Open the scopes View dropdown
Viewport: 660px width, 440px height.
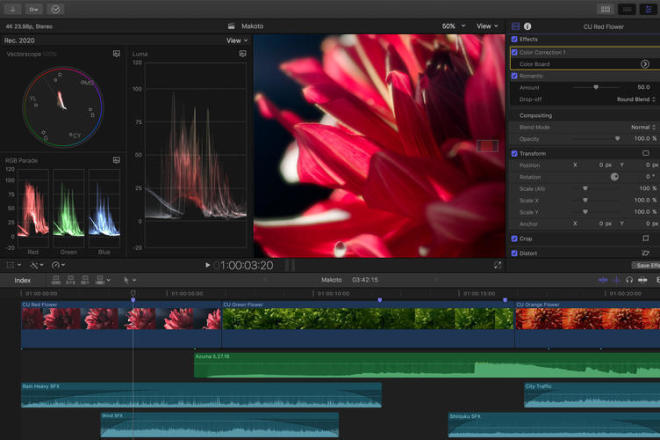(x=237, y=40)
